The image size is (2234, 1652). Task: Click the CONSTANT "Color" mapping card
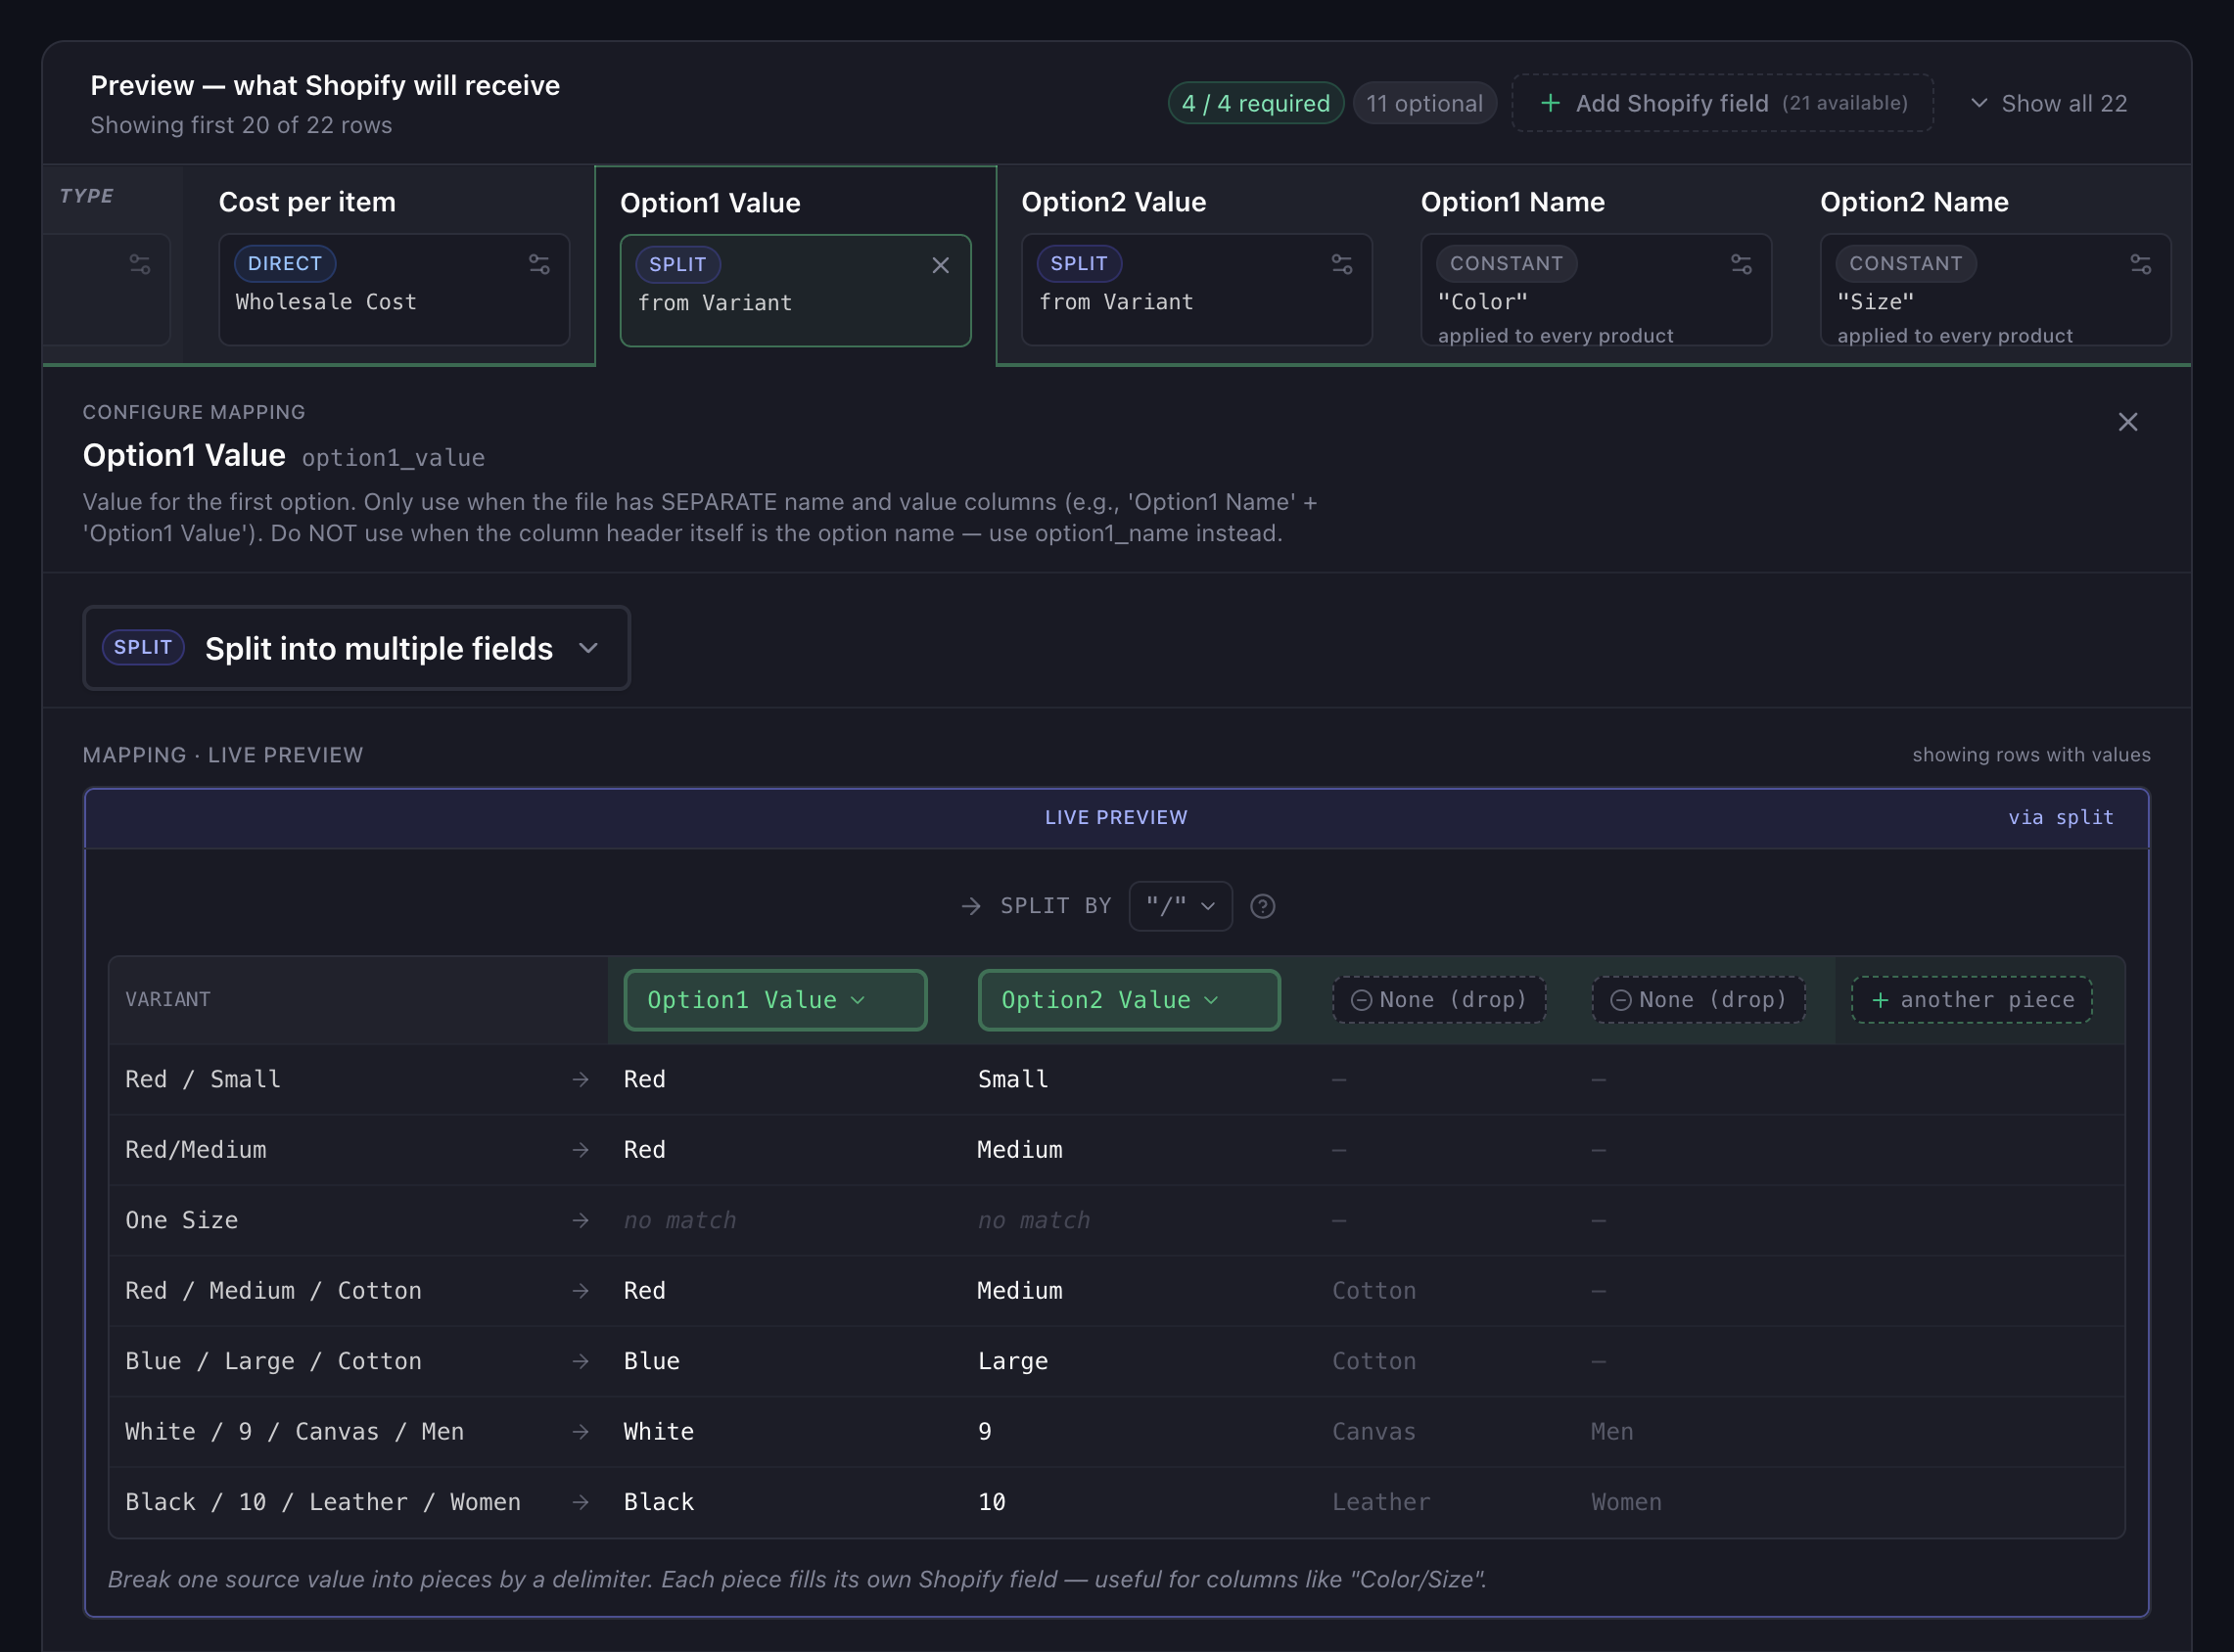[x=1596, y=290]
